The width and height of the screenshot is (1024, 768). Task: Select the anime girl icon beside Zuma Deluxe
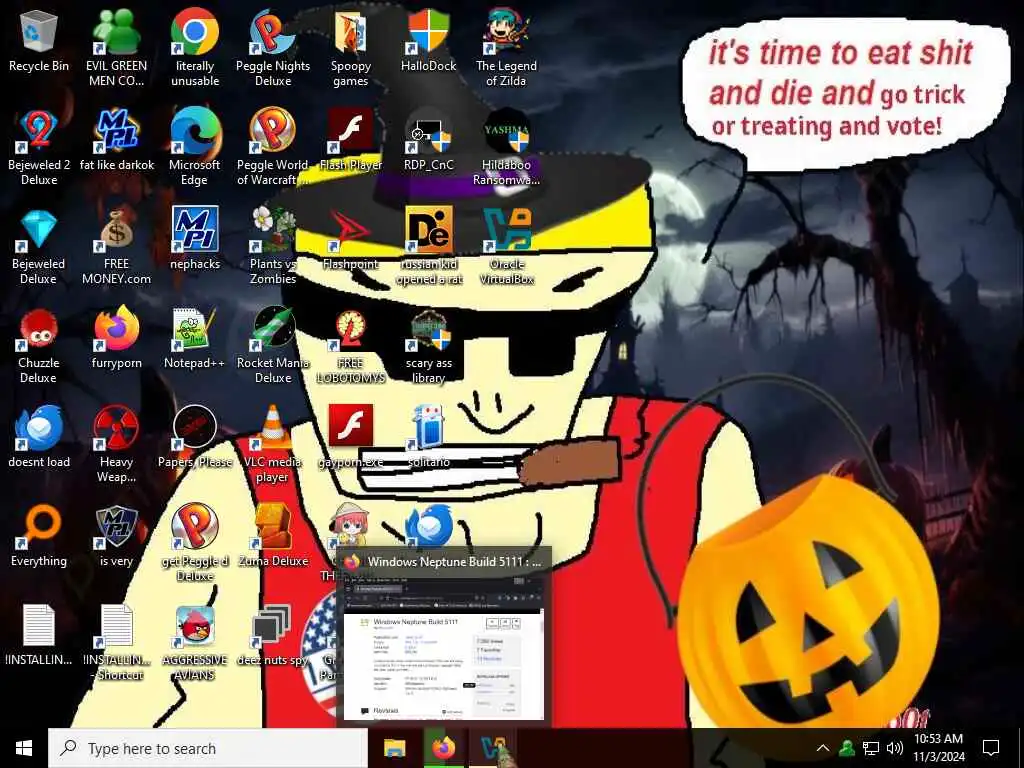coord(349,524)
